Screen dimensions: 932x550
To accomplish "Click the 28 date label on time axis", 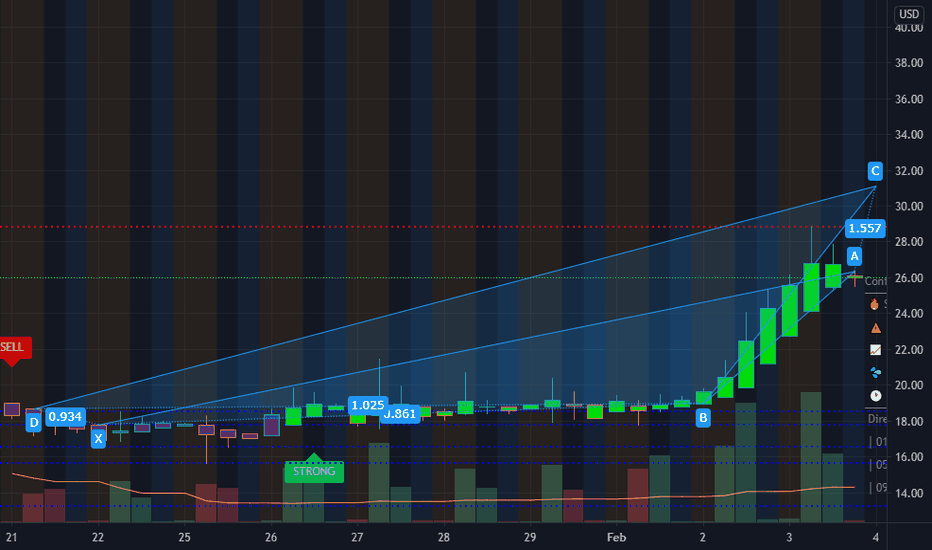I will tap(443, 538).
